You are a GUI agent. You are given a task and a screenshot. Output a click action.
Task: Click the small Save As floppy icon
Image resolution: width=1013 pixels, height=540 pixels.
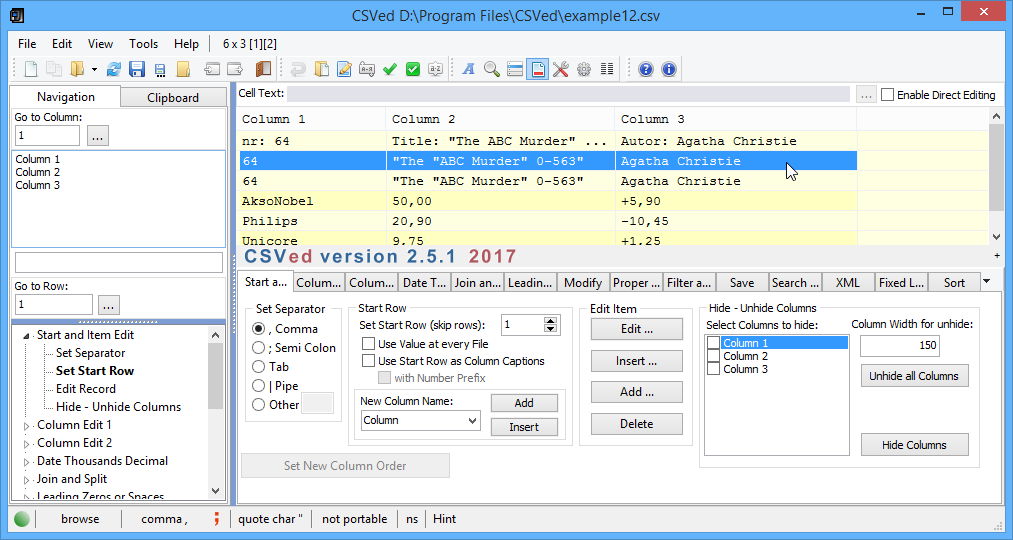point(160,70)
